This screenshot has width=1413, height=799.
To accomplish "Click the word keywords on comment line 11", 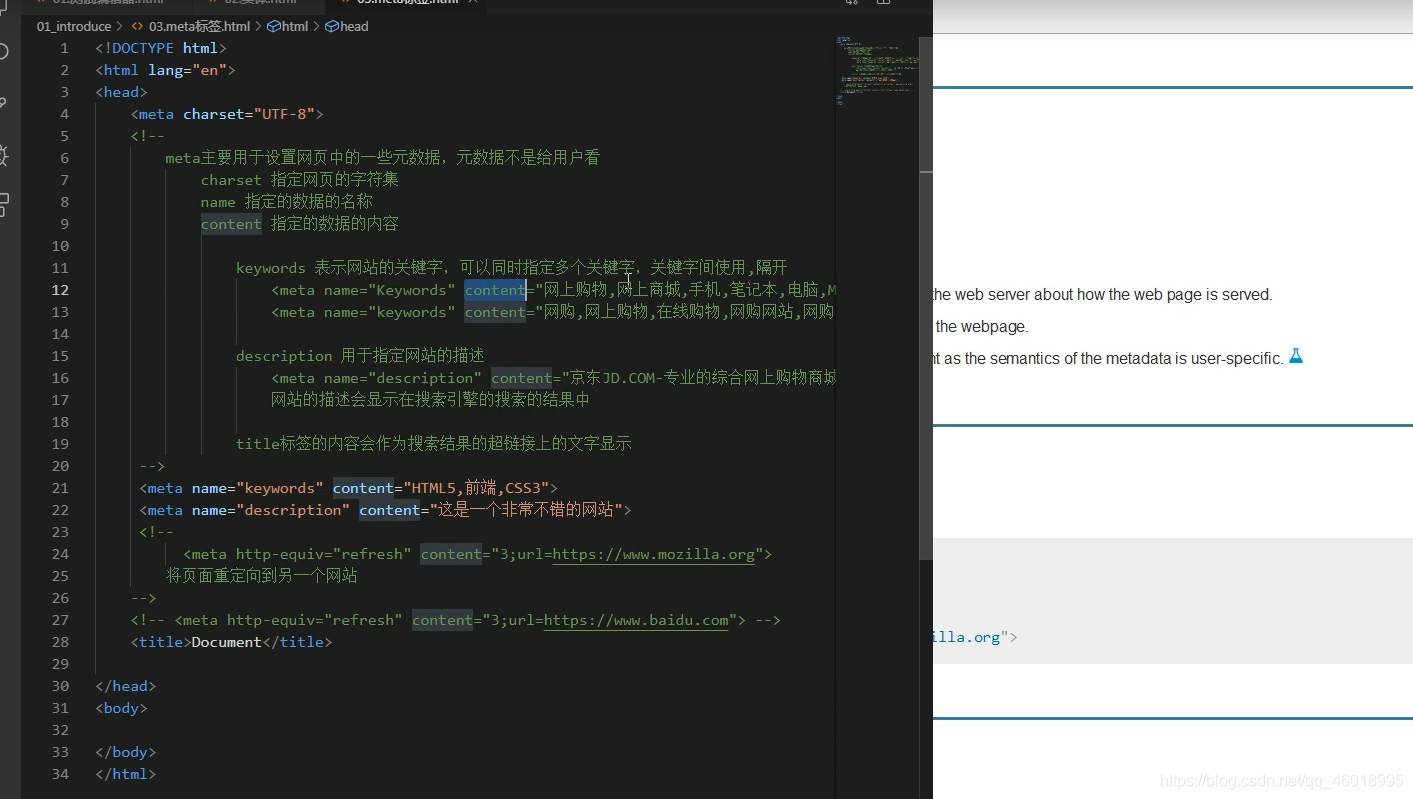I will point(271,268).
